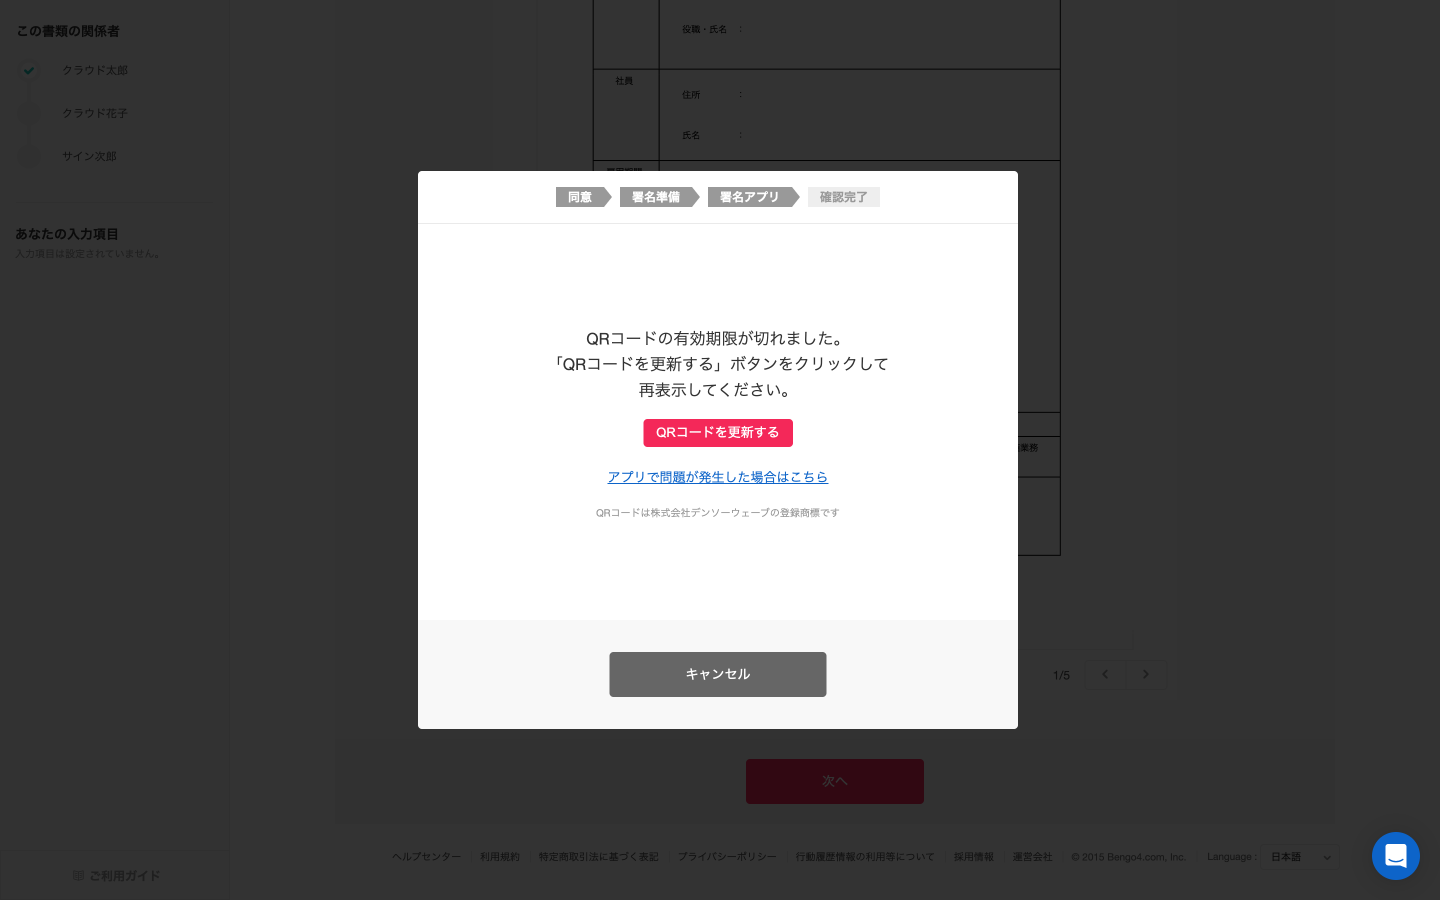Open the プライバシーポリシー footer link
Image resolution: width=1440 pixels, height=900 pixels.
point(727,857)
